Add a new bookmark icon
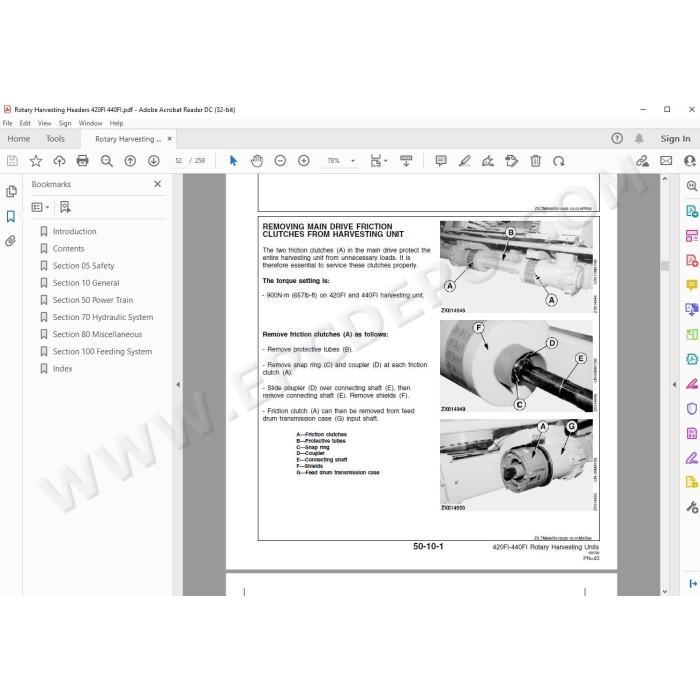700x700 pixels. tap(65, 207)
